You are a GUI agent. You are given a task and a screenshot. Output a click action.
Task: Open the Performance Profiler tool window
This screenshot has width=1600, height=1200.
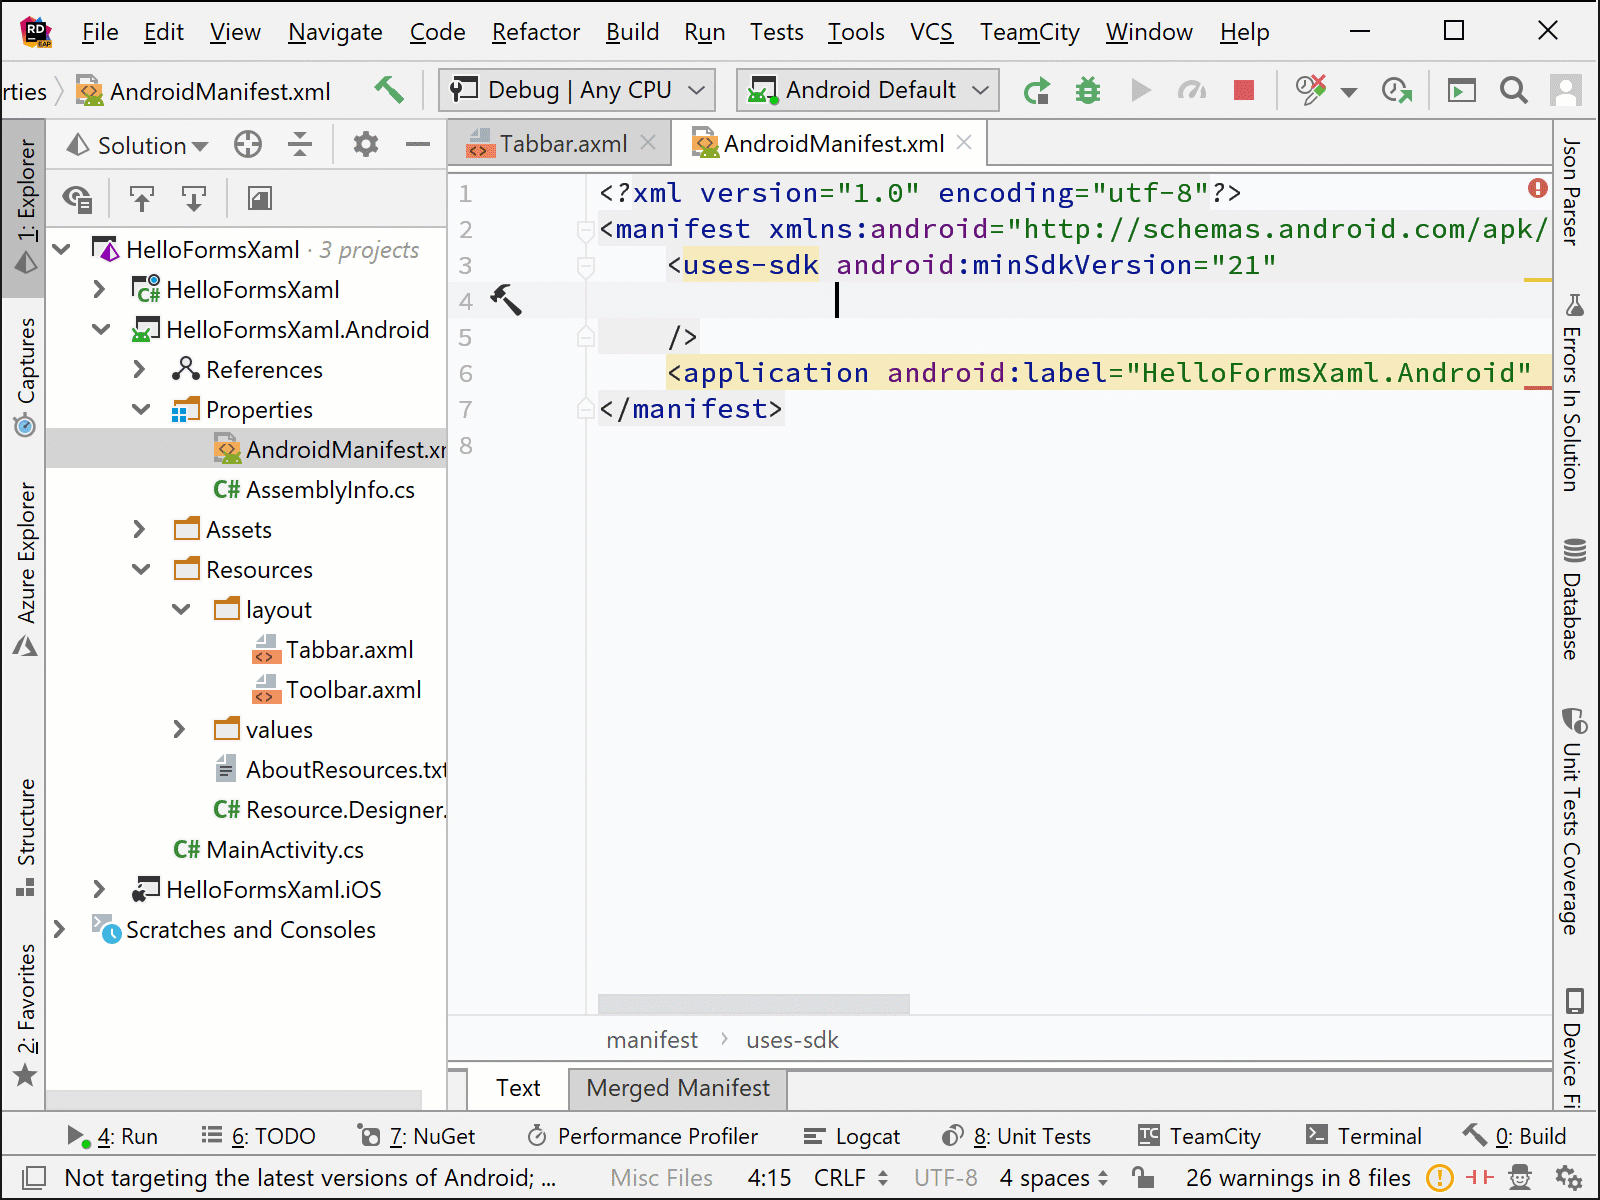(x=642, y=1136)
